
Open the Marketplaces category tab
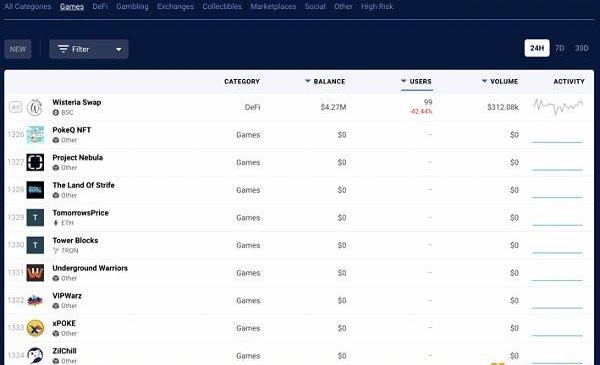coord(273,7)
